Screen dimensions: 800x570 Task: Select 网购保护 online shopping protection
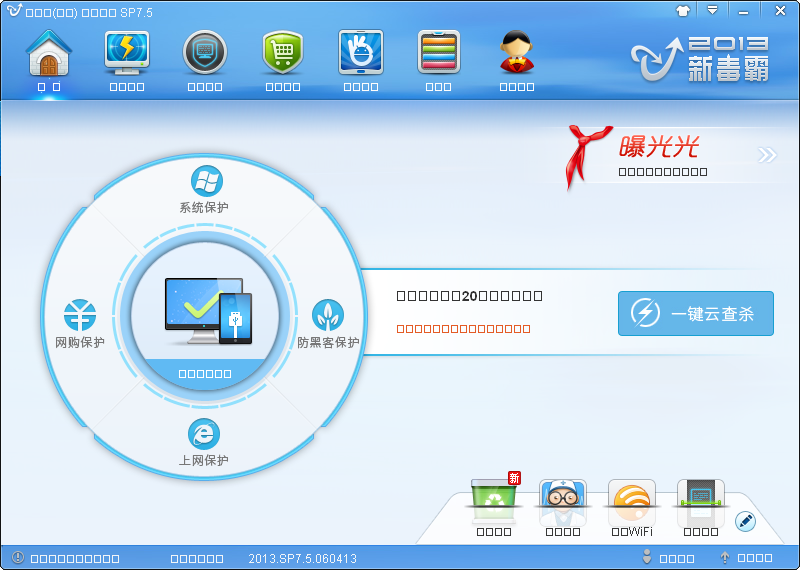tap(80, 324)
